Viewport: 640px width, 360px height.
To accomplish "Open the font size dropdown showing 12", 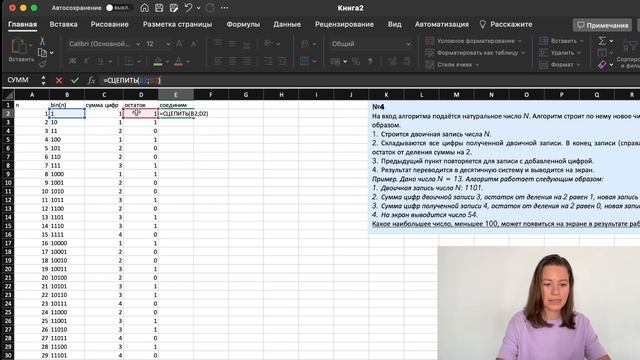I will pos(157,44).
